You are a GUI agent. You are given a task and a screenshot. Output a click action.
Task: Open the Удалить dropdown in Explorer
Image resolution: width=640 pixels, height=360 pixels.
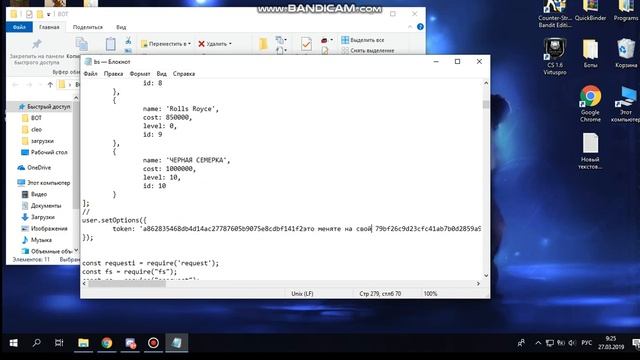(x=215, y=44)
